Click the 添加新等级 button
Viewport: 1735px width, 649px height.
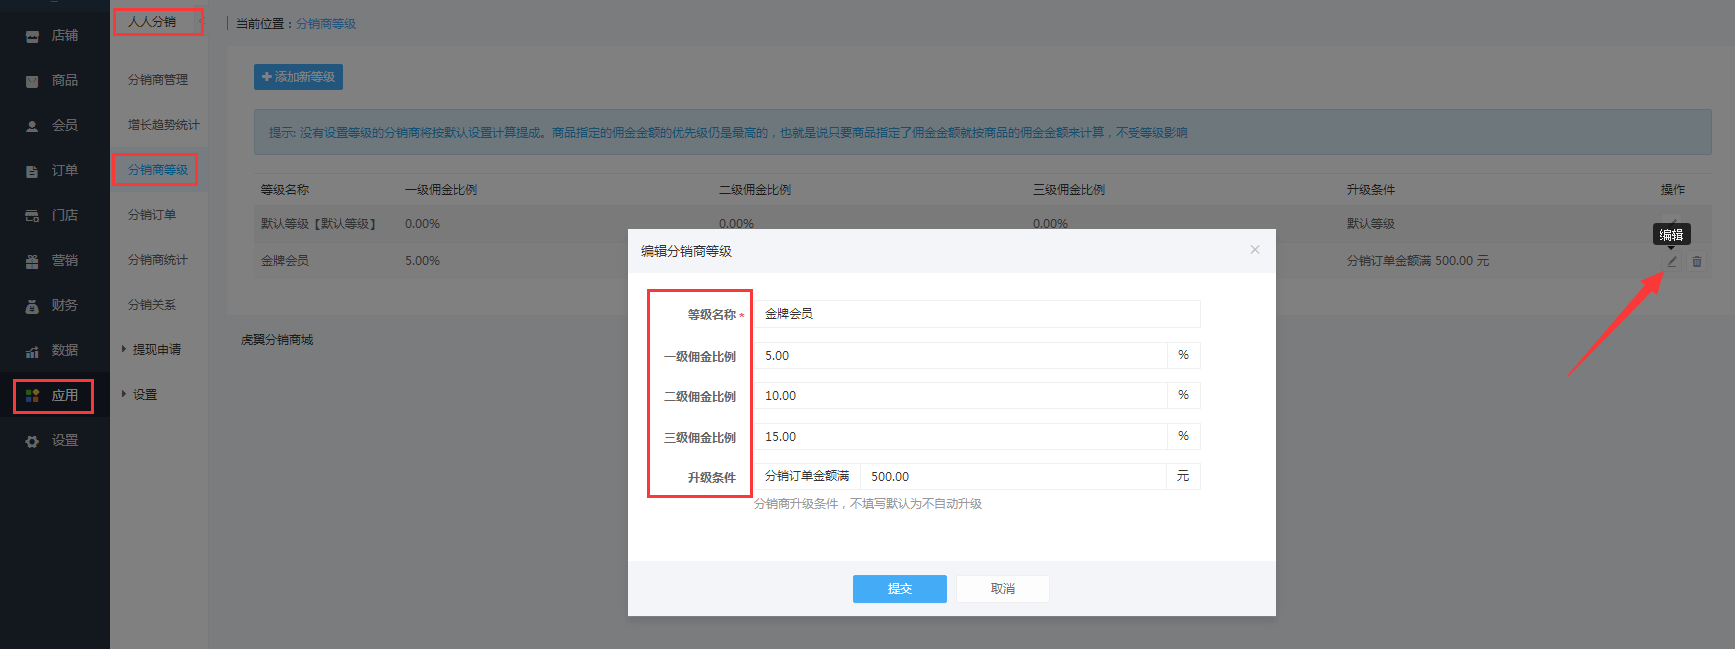(298, 77)
